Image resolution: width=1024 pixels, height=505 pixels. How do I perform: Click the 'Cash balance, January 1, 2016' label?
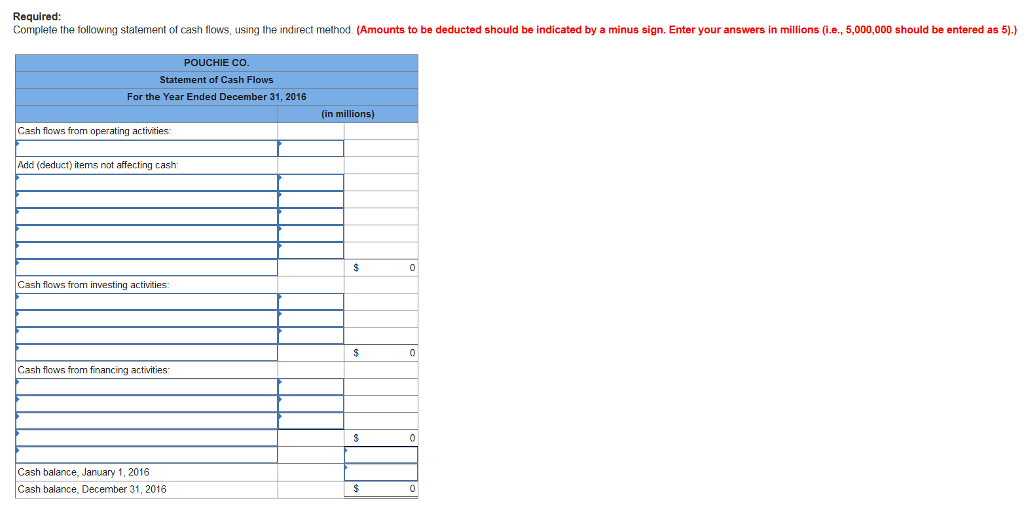[84, 472]
